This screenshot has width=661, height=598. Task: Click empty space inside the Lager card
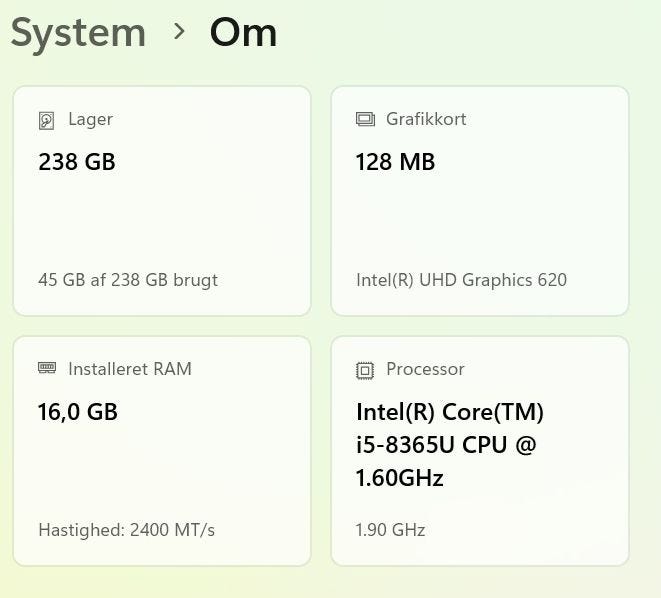pyautogui.click(x=160, y=222)
